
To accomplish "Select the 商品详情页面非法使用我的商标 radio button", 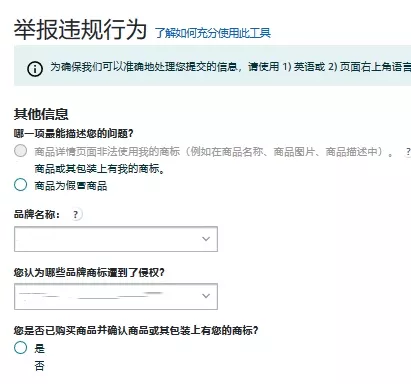I will (x=20, y=151).
